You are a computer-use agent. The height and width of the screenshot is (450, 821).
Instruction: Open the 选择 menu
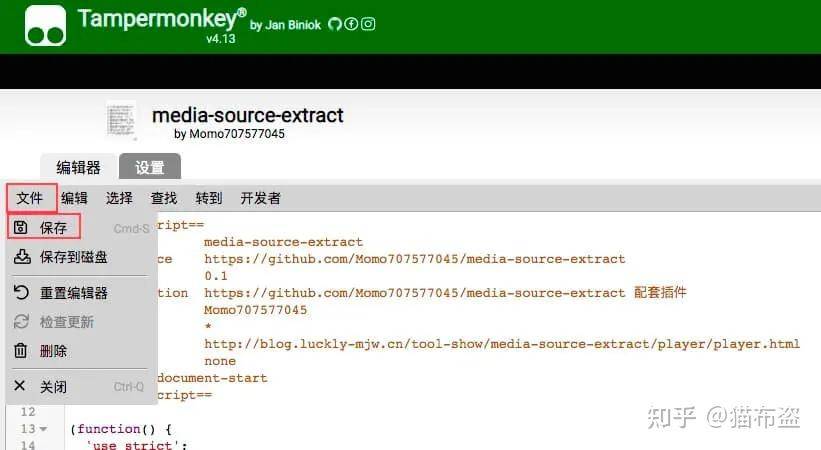coord(119,198)
